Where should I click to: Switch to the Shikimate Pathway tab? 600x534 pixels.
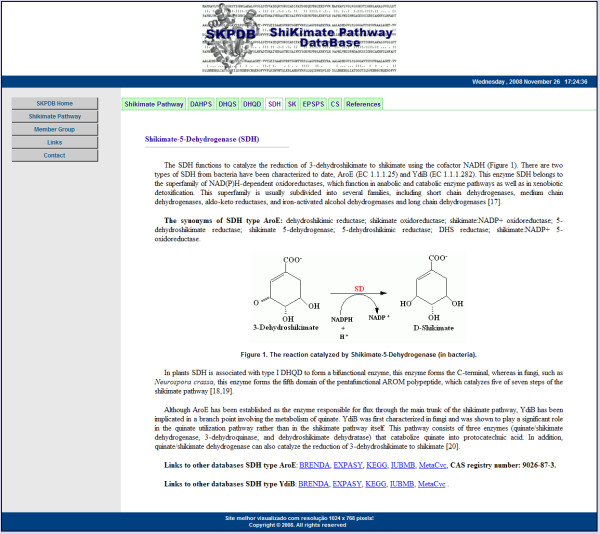pyautogui.click(x=154, y=104)
